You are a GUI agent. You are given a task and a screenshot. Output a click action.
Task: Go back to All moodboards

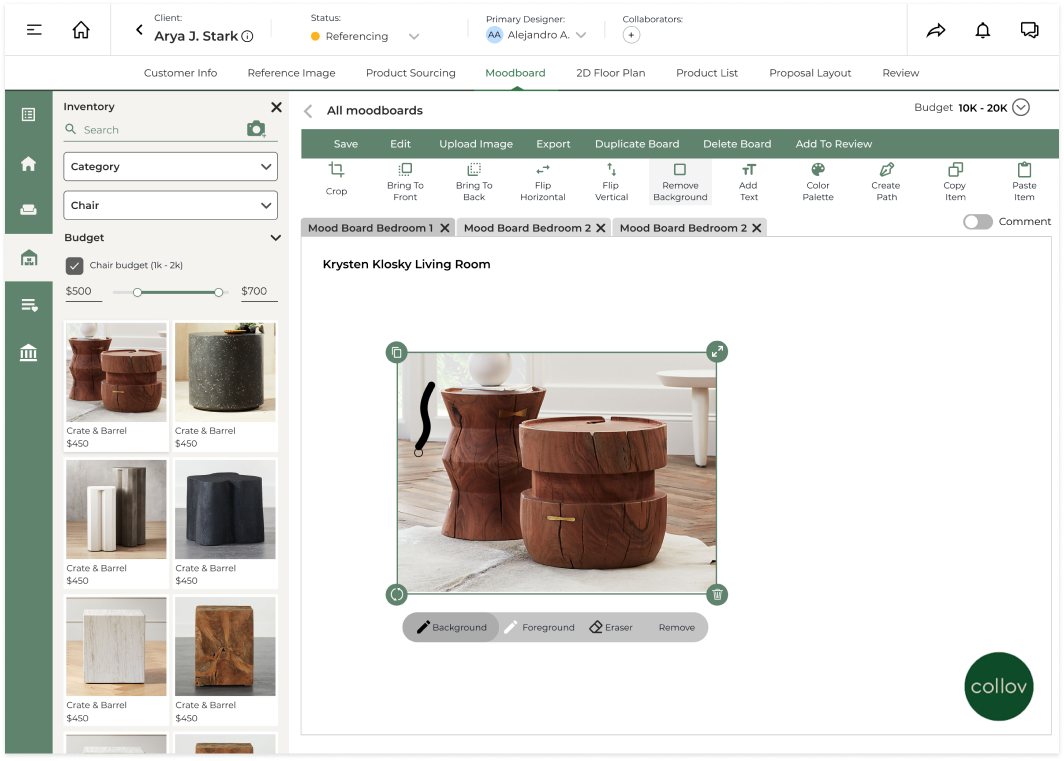pyautogui.click(x=309, y=111)
